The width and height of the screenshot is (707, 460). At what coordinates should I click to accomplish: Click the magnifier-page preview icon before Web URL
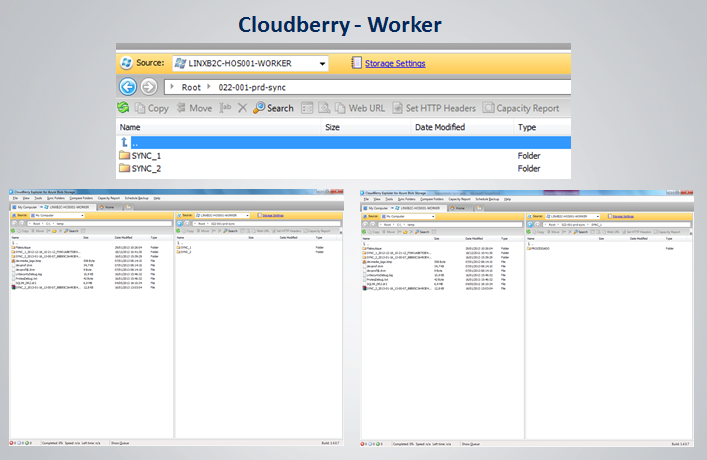[324, 108]
